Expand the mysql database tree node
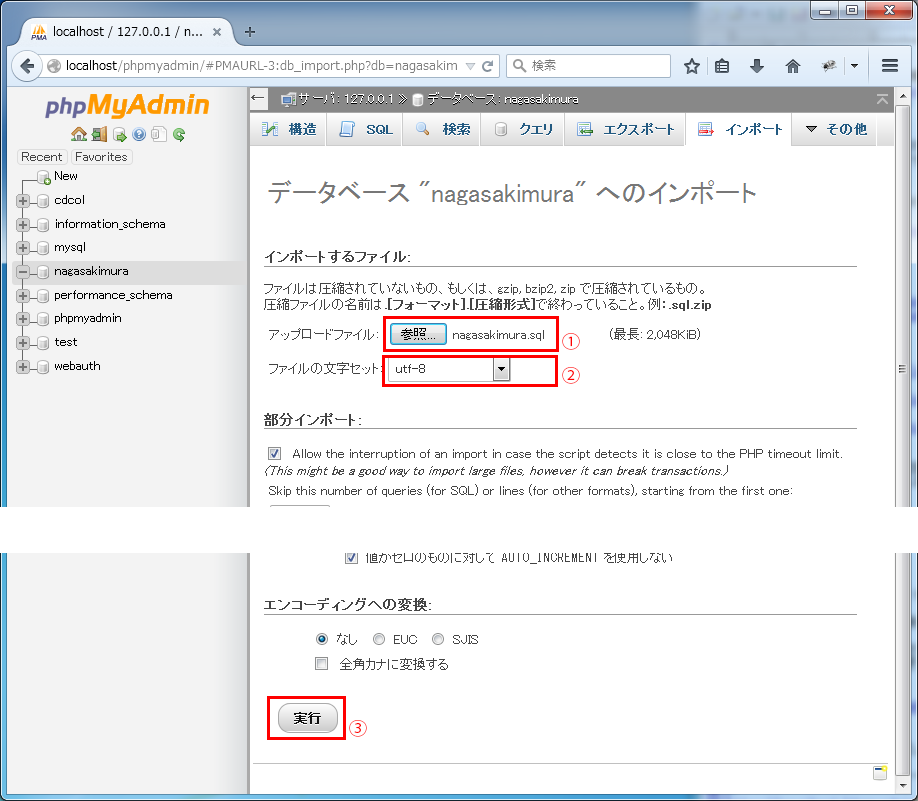The height and width of the screenshot is (801, 918). pyautogui.click(x=23, y=247)
